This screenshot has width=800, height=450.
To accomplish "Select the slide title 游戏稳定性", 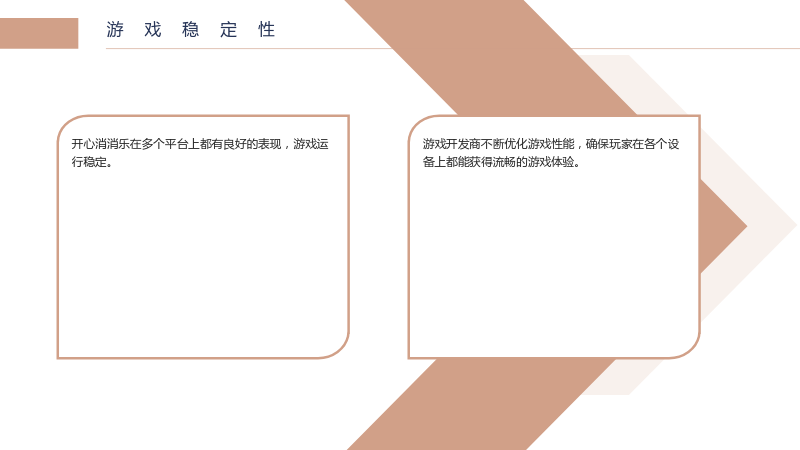I will coord(191,30).
